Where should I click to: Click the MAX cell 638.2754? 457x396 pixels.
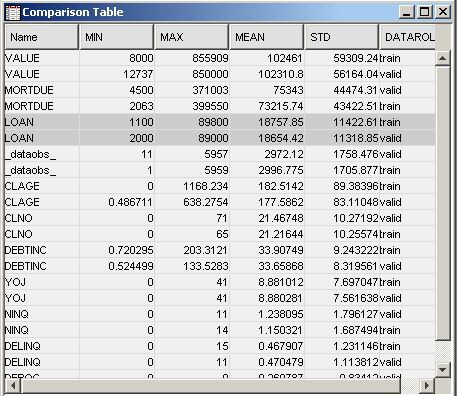coord(192,202)
